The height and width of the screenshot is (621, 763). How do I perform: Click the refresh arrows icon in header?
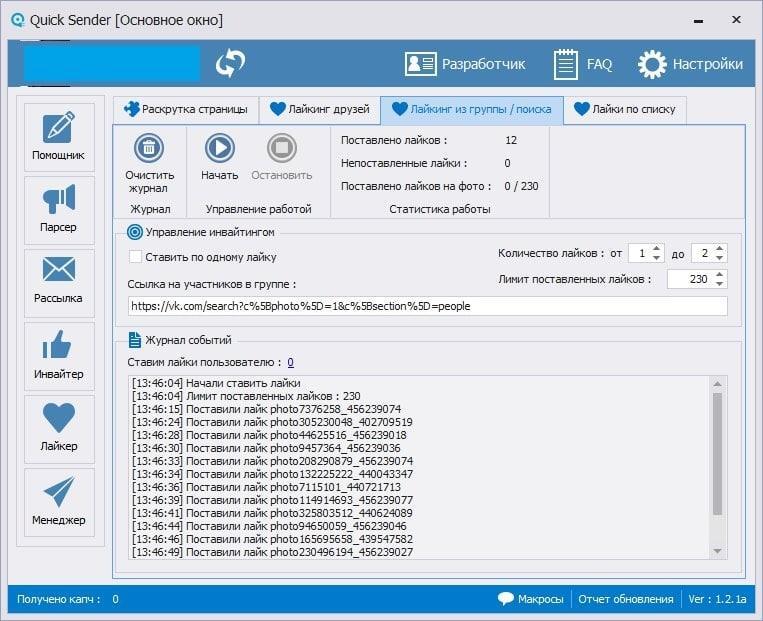point(230,63)
